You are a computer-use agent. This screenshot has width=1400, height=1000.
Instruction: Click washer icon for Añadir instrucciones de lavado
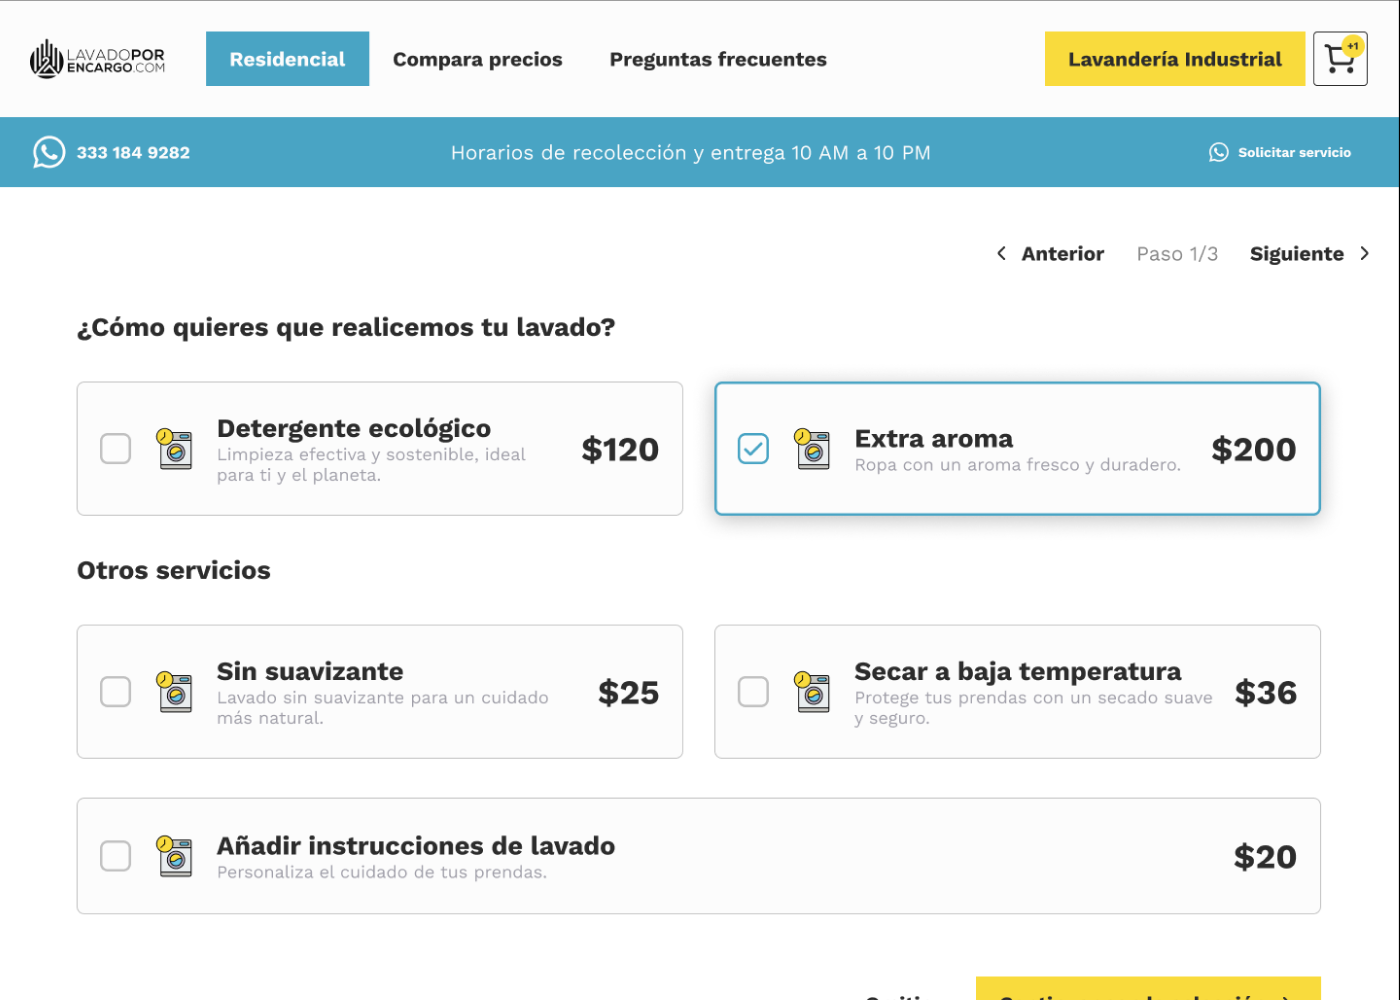(x=175, y=856)
